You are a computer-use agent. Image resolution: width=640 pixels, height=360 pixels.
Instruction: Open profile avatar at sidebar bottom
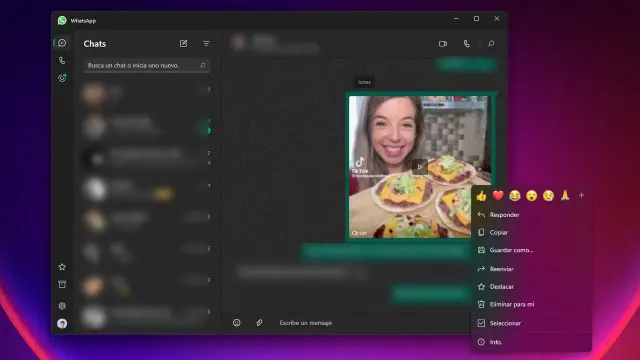coord(62,324)
